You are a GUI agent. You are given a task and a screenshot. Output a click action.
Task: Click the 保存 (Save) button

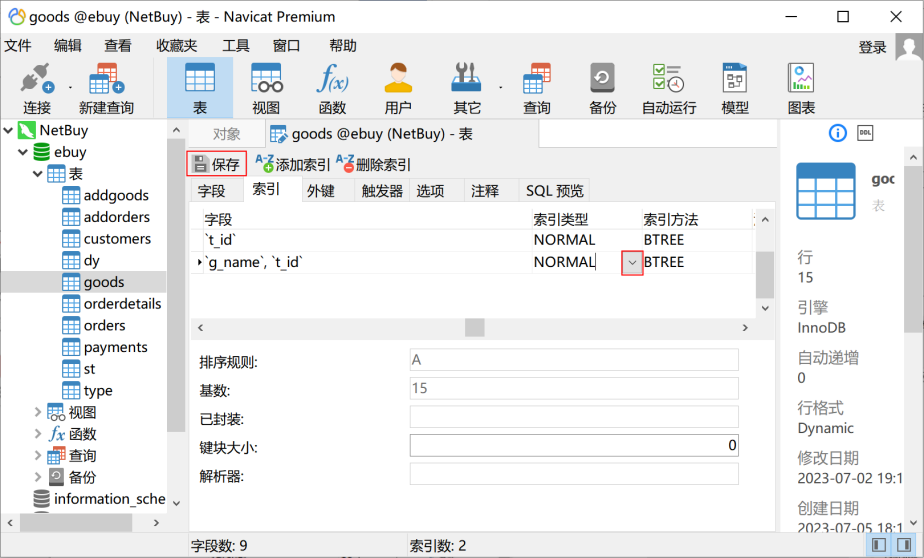tap(217, 164)
